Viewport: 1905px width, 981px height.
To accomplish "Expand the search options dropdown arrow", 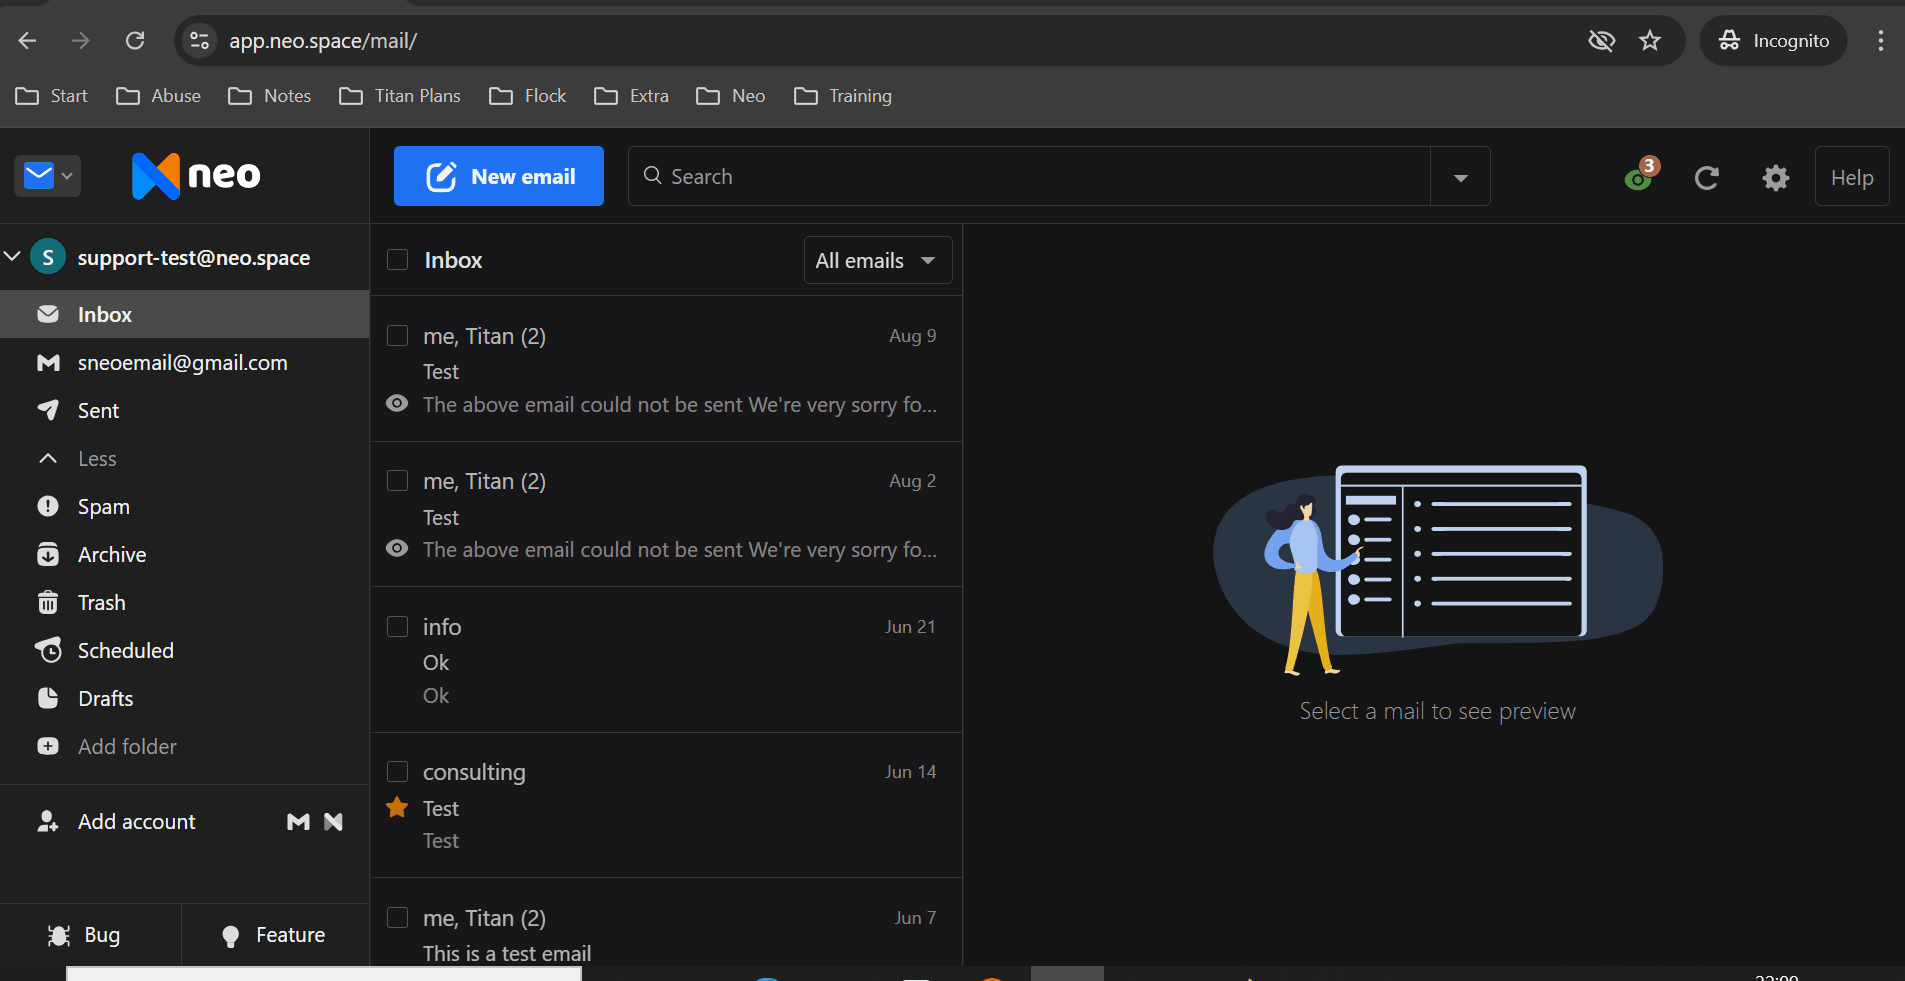I will click(1460, 177).
